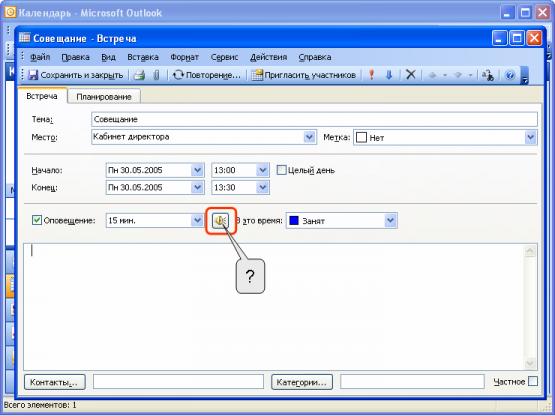This screenshot has width=555, height=416.
Task: Select the Встреча tab
Action: click(x=42, y=96)
